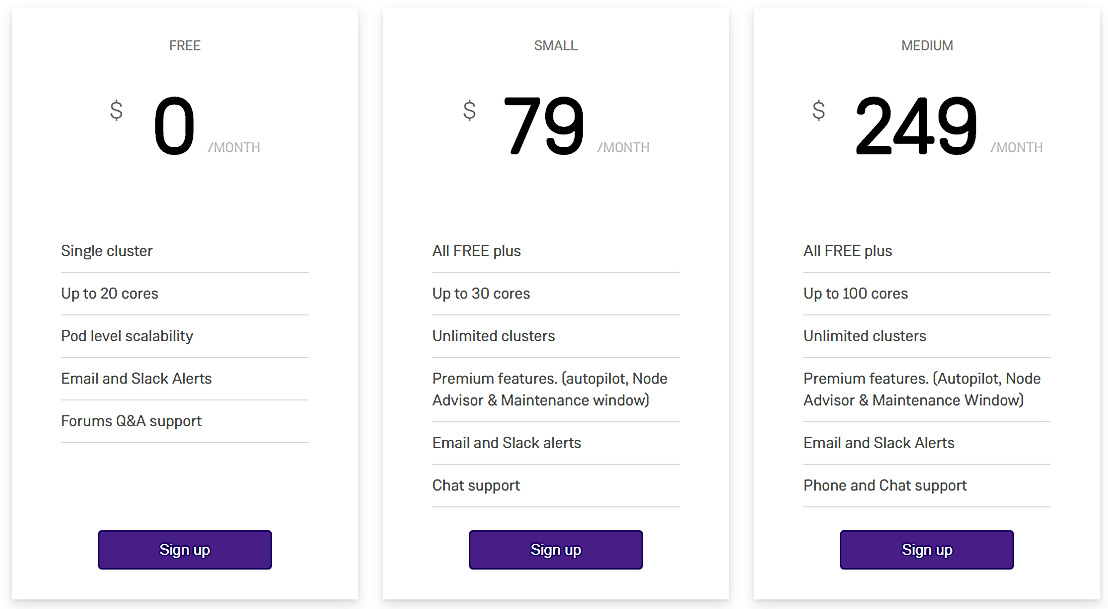Click Email and Slack Alerts in FREE plan
Screen dimensions: 1108x609
coord(136,379)
